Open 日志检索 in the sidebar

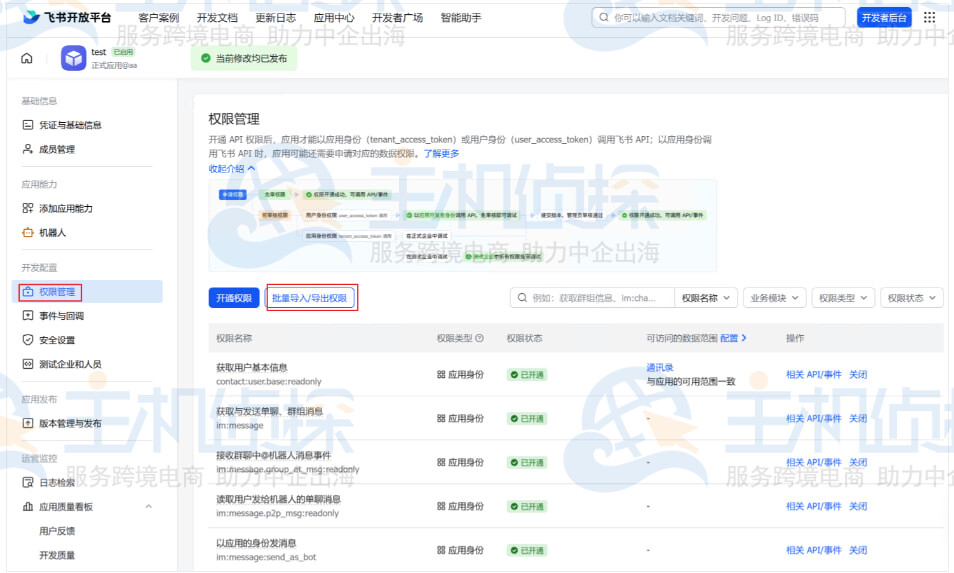coord(56,482)
